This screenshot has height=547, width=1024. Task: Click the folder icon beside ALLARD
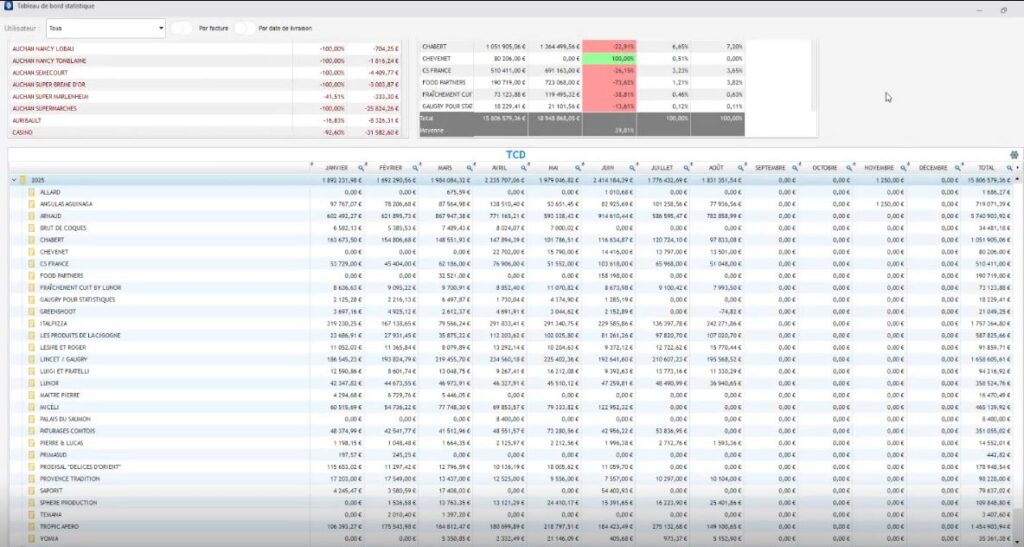point(31,192)
